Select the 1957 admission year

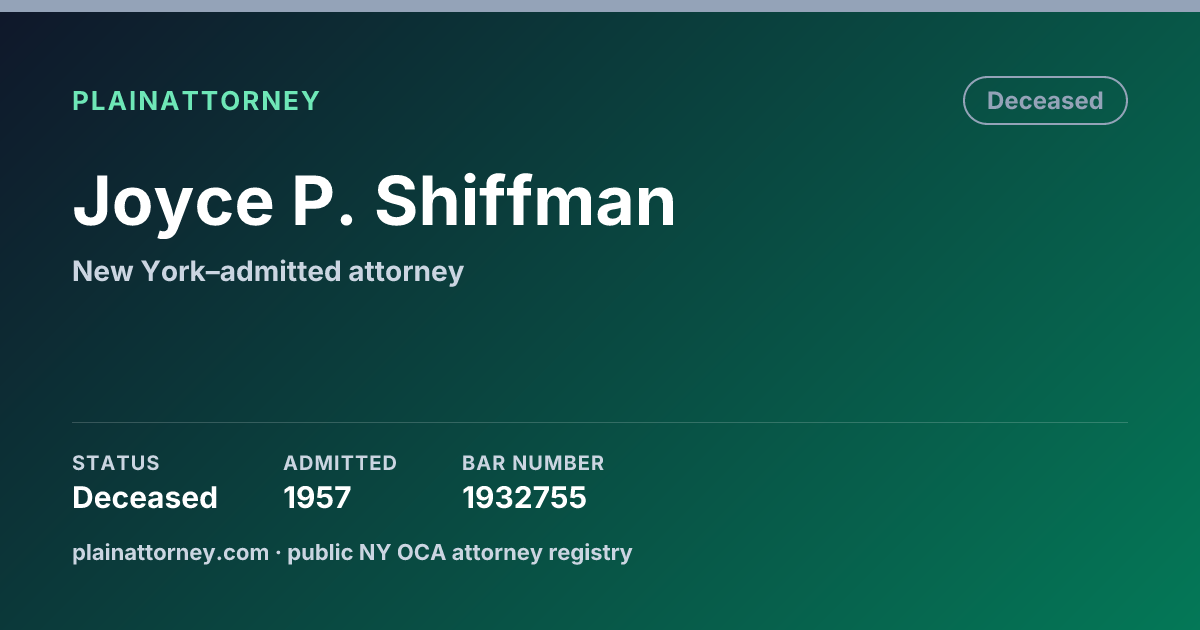coord(317,498)
